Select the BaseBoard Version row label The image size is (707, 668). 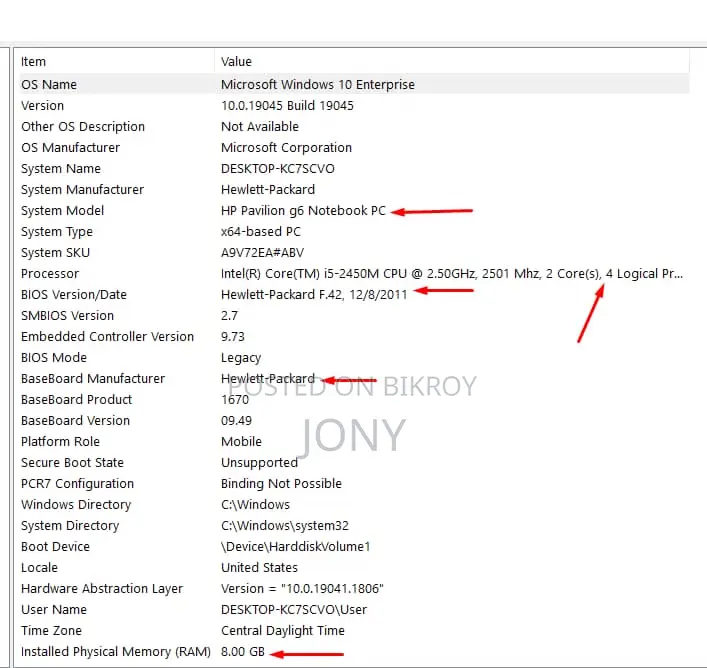click(x=75, y=421)
